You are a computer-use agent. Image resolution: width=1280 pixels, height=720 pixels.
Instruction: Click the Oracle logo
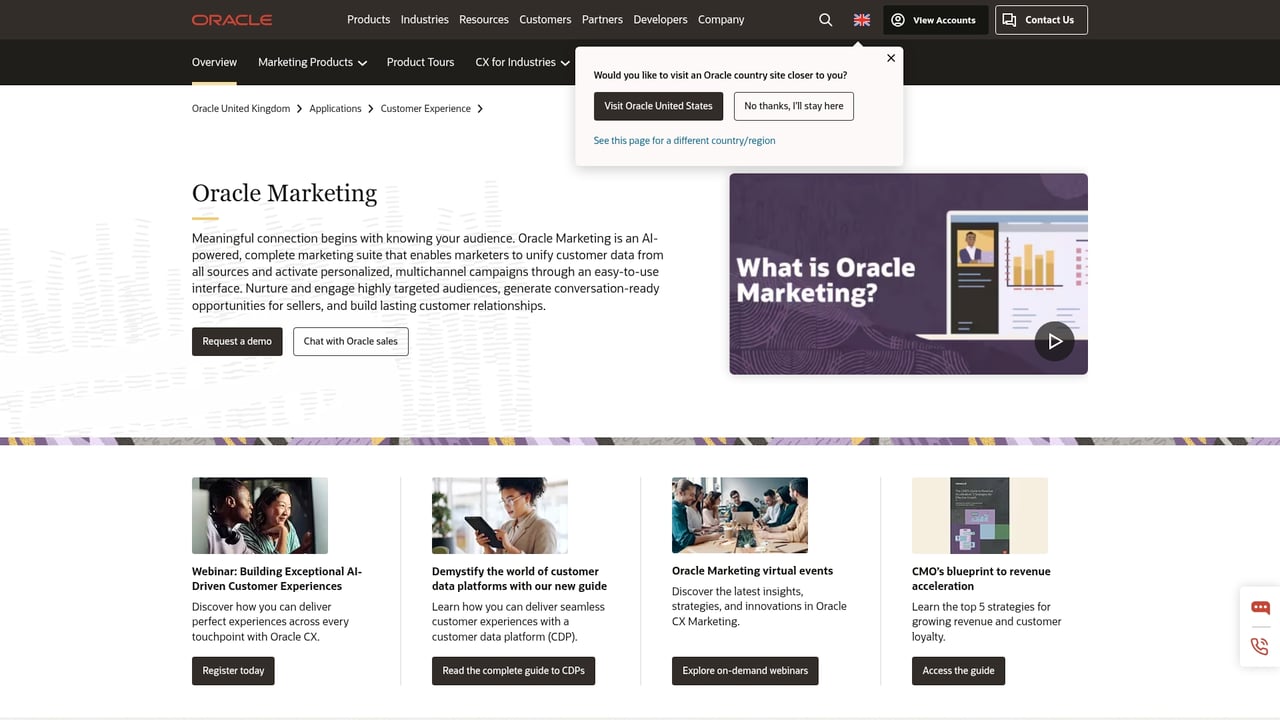[x=231, y=19]
